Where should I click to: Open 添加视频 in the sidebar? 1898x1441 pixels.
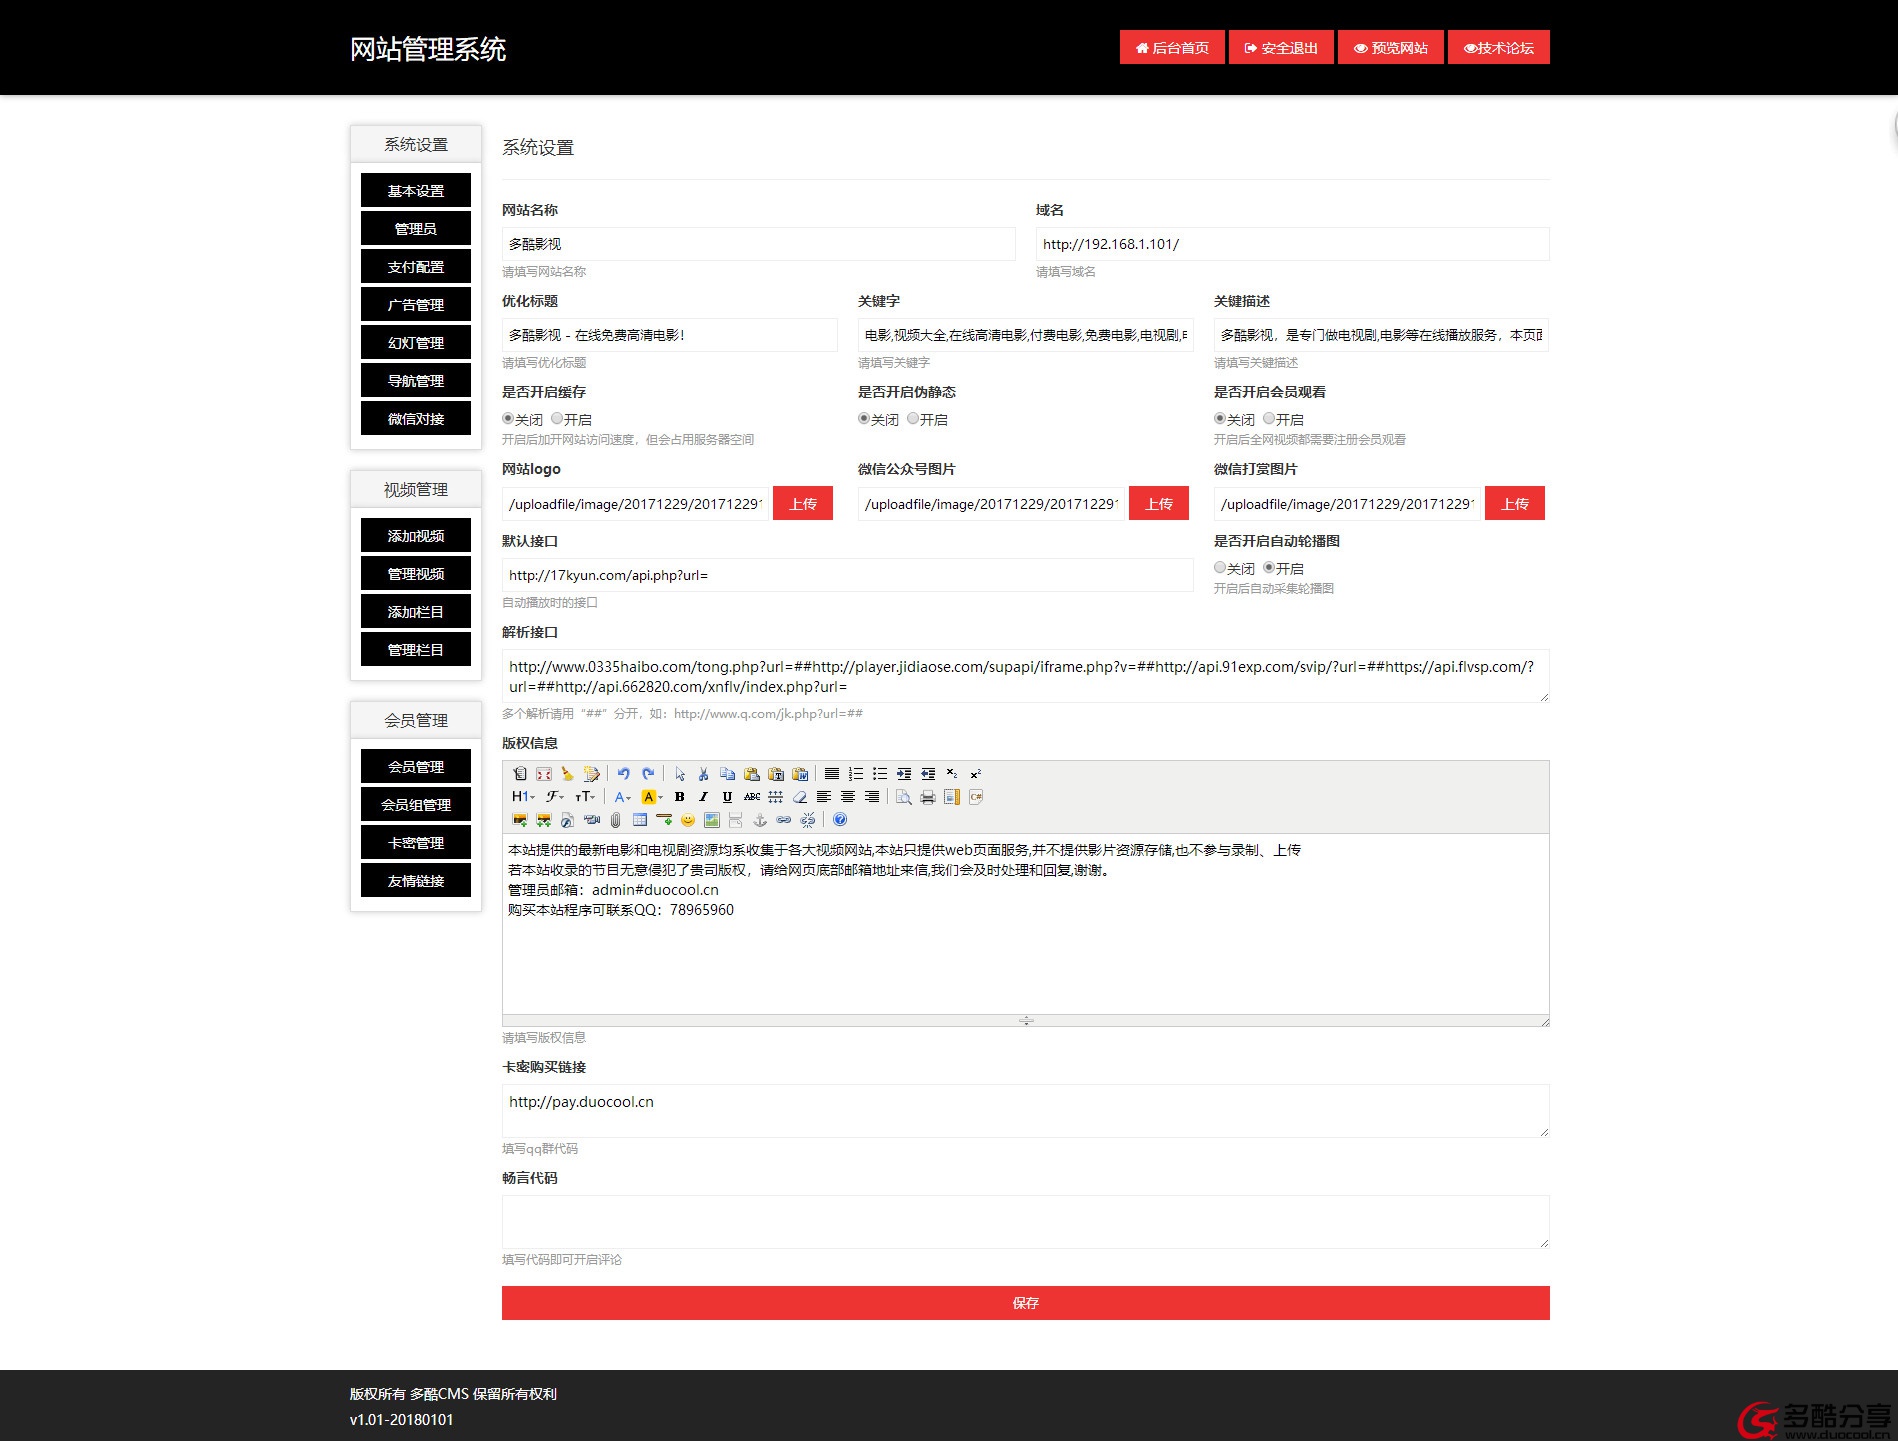tap(416, 536)
